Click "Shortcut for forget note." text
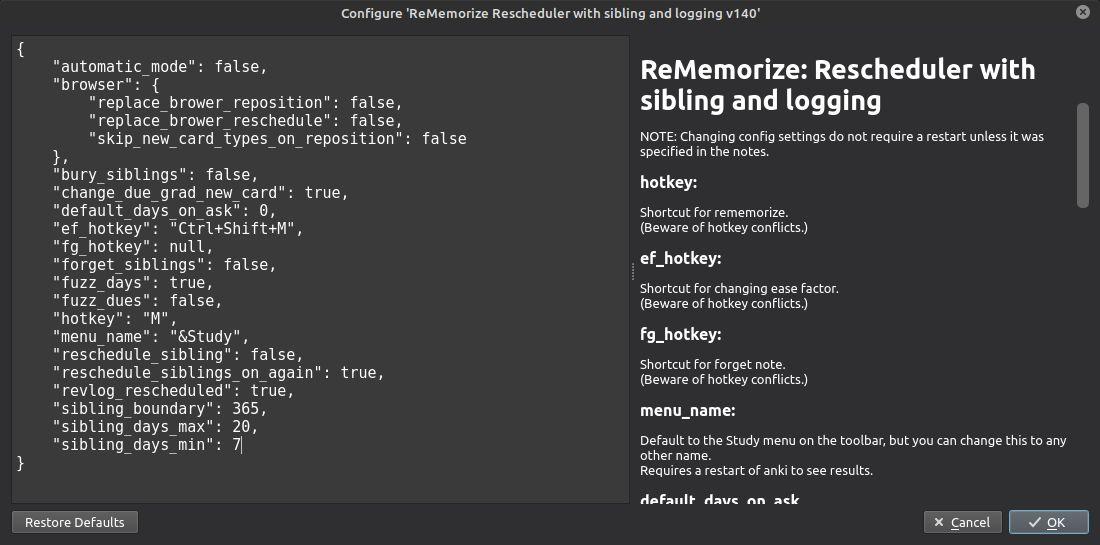This screenshot has width=1100, height=545. click(713, 364)
